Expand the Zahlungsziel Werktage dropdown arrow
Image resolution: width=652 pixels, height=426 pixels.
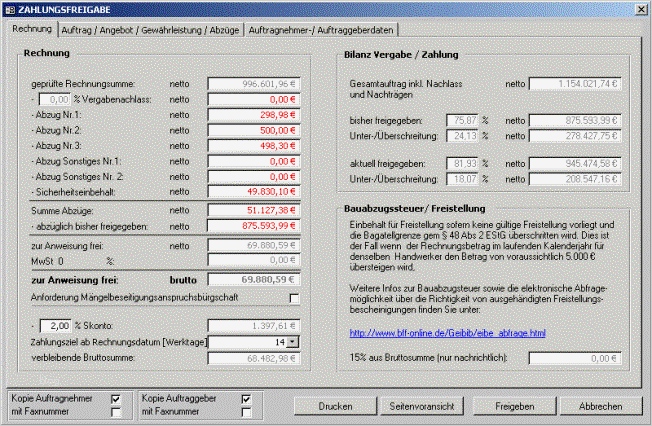pyautogui.click(x=293, y=342)
